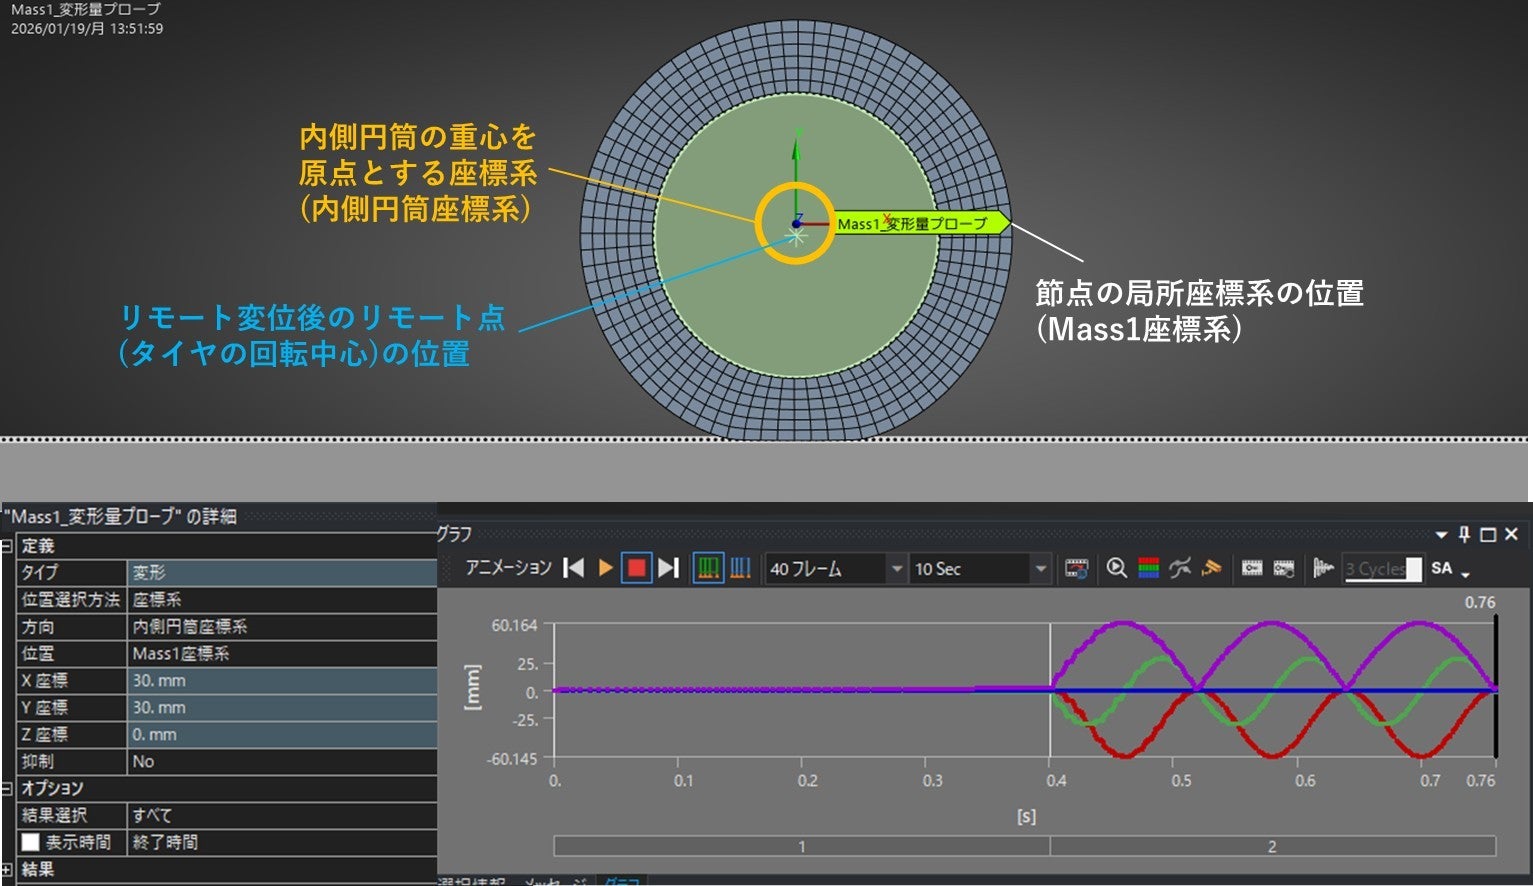Click the アニメーション toolbar label
Screen dimensions: 1533x886
coord(508,568)
